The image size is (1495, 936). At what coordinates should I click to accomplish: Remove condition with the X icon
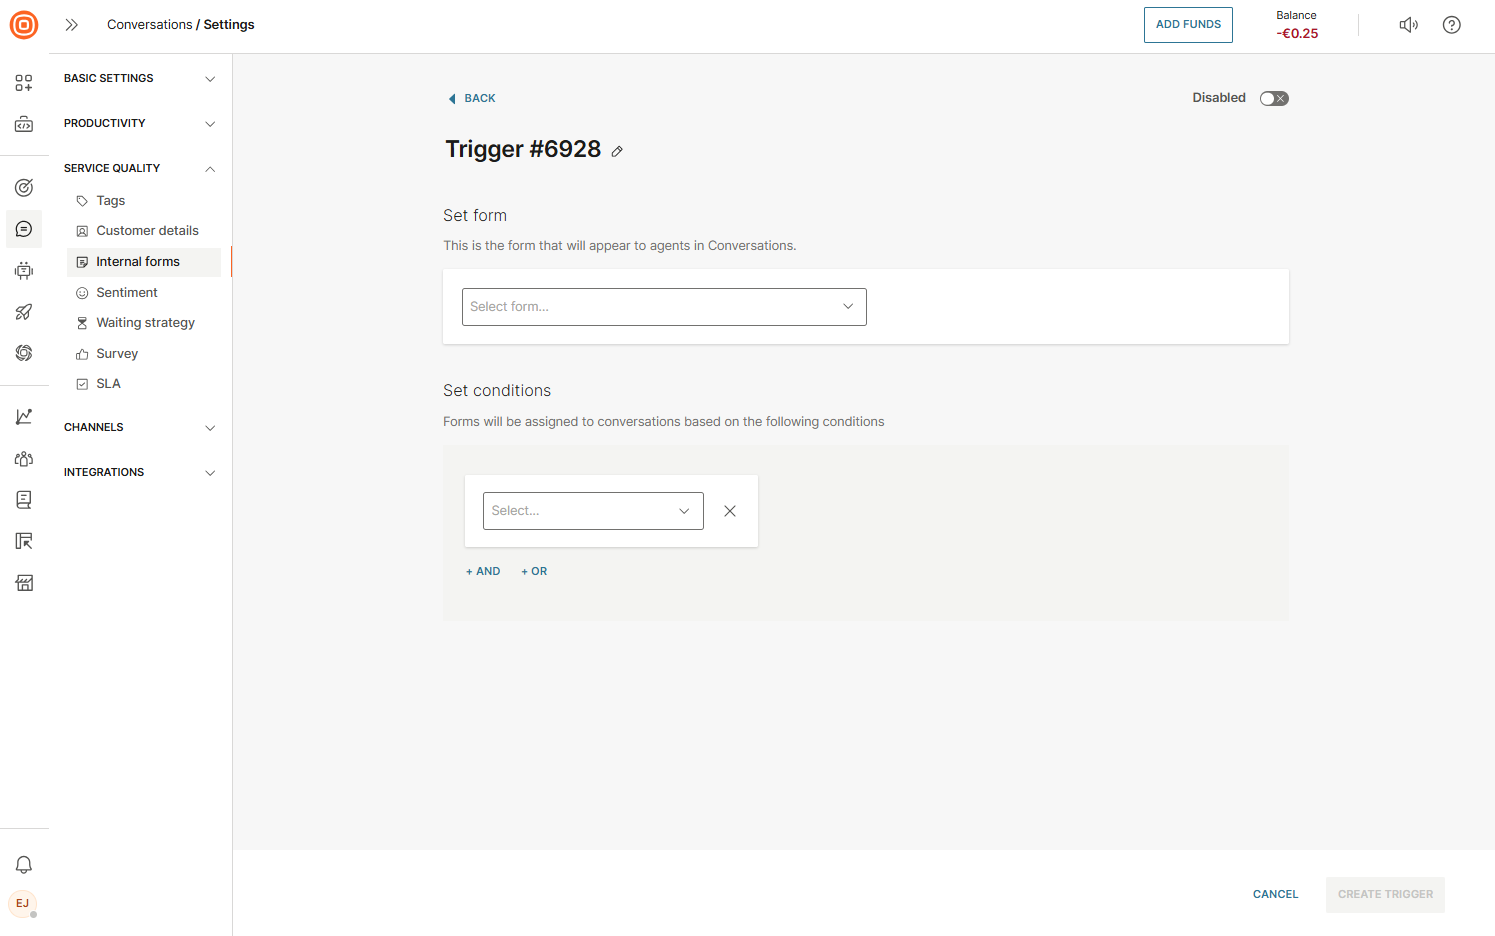(x=730, y=511)
